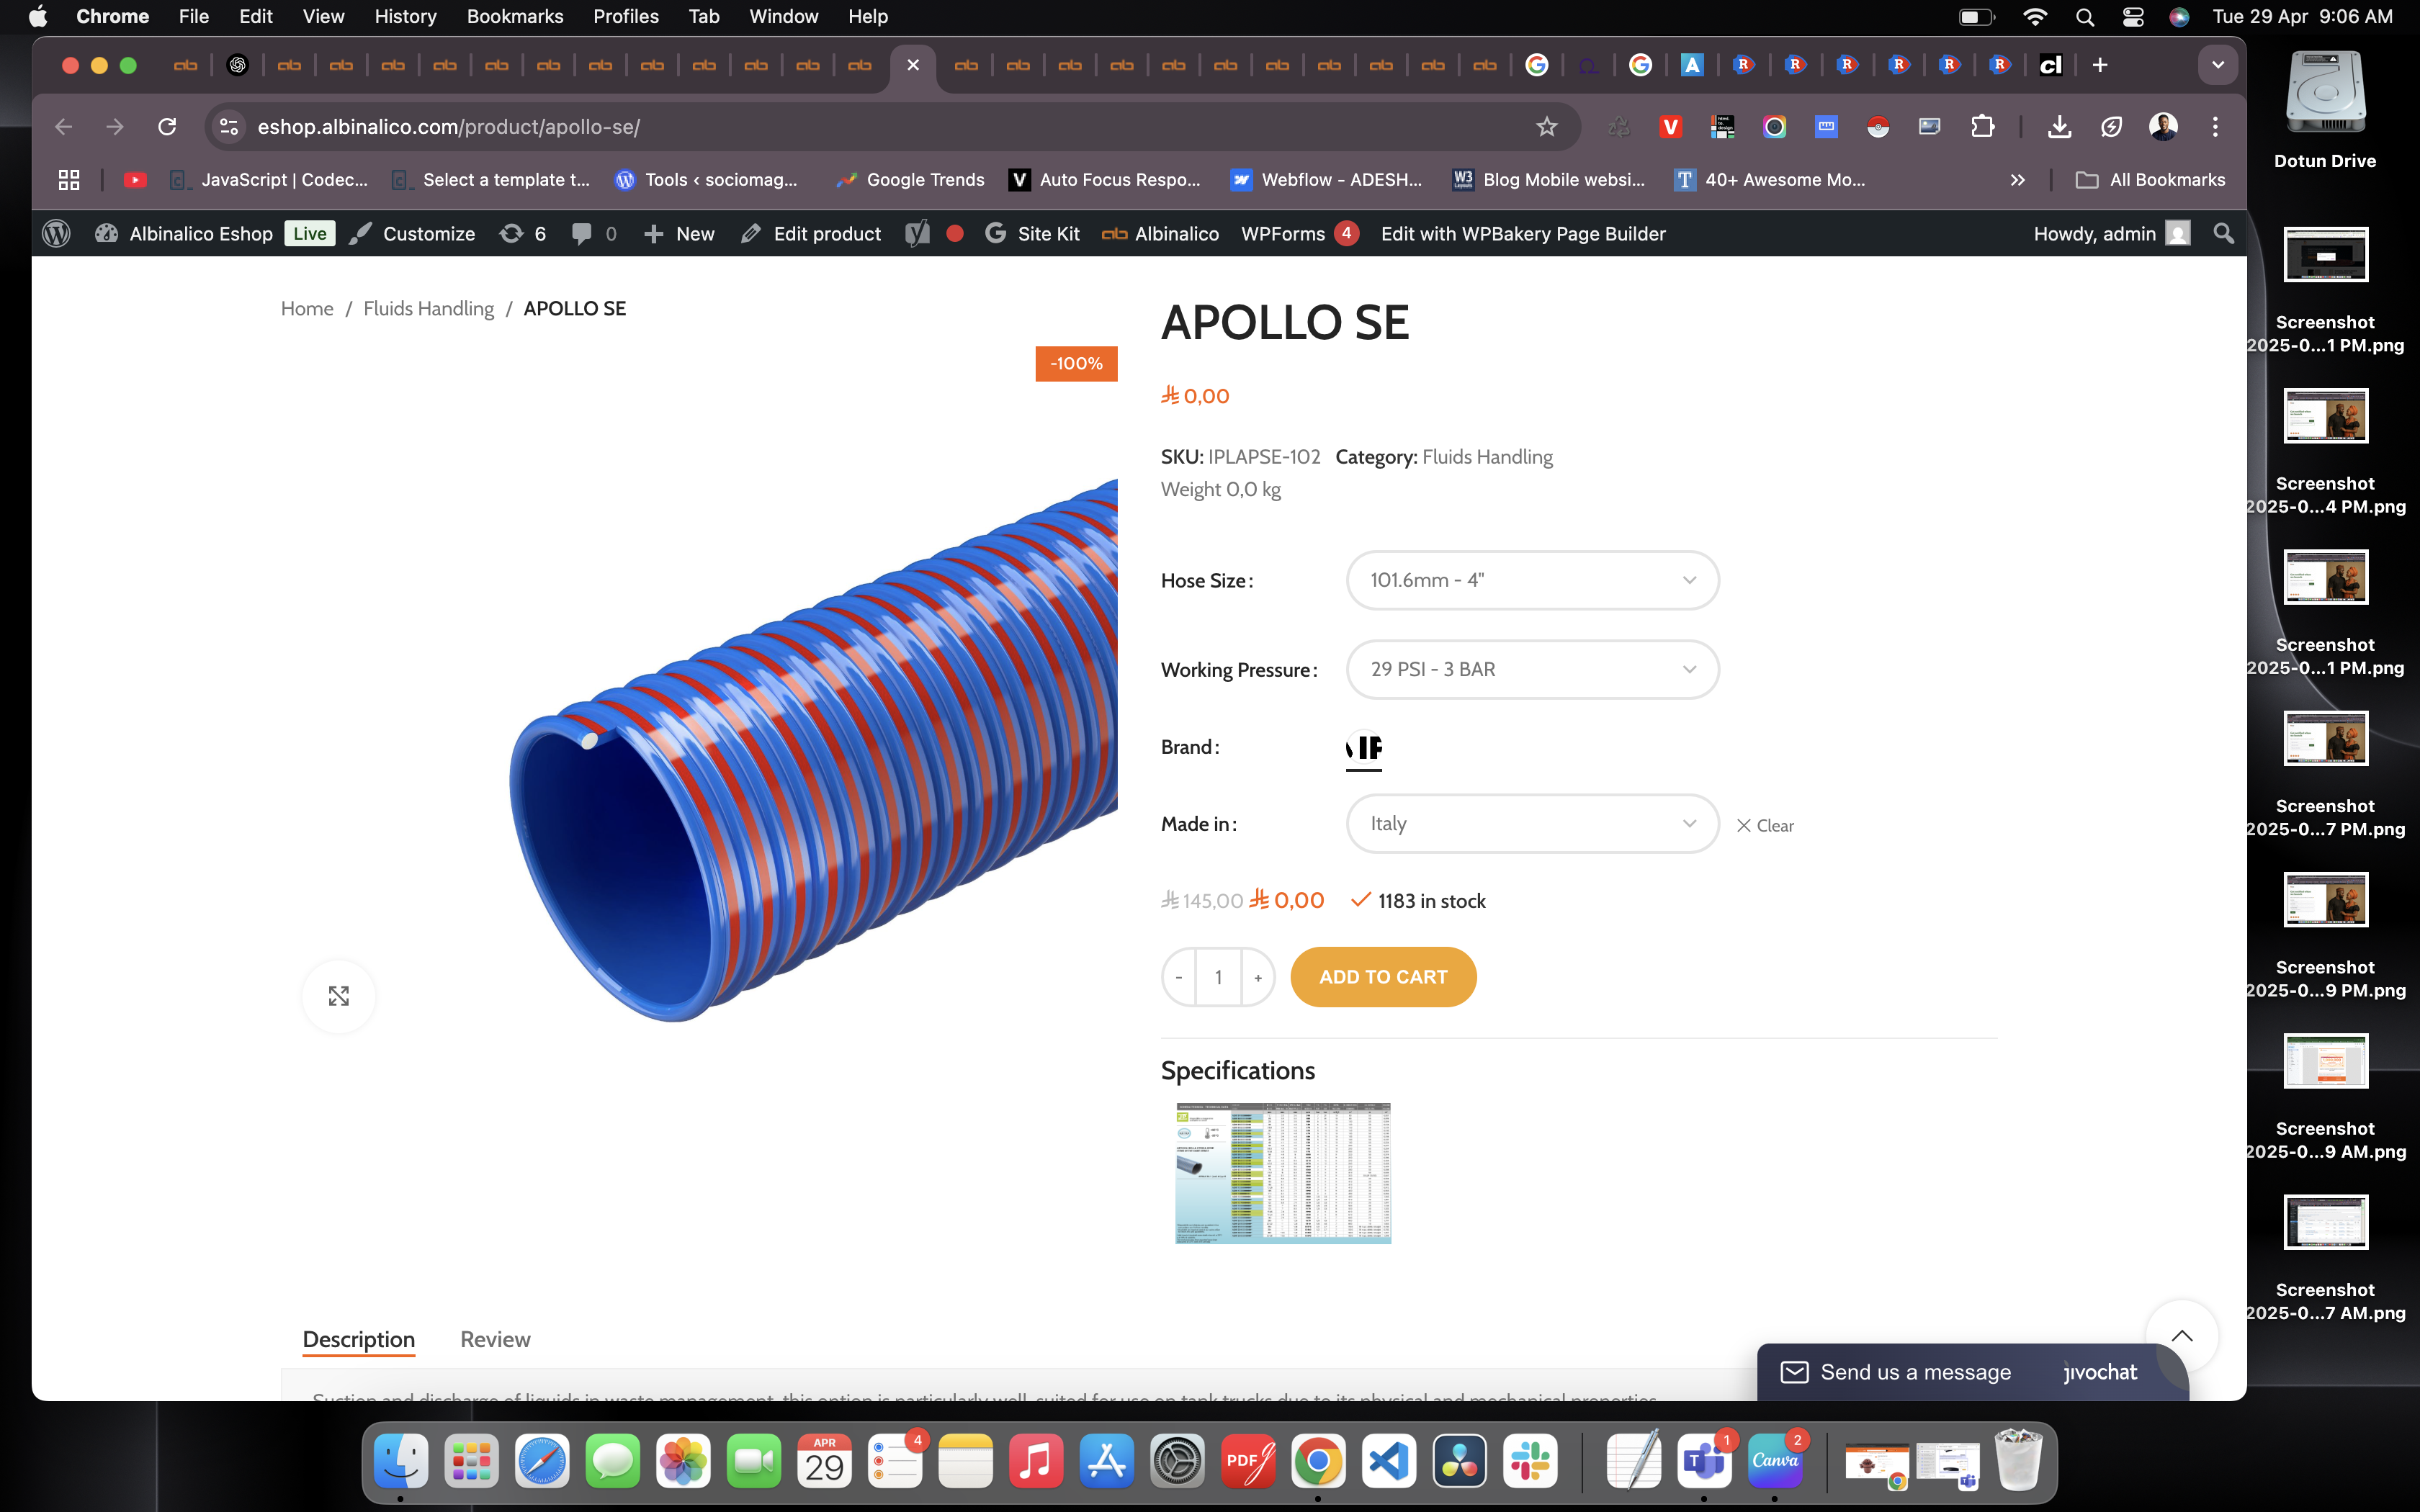The width and height of the screenshot is (2420, 1512).
Task: Open the Bookmarks menu in menu bar
Action: pyautogui.click(x=515, y=17)
